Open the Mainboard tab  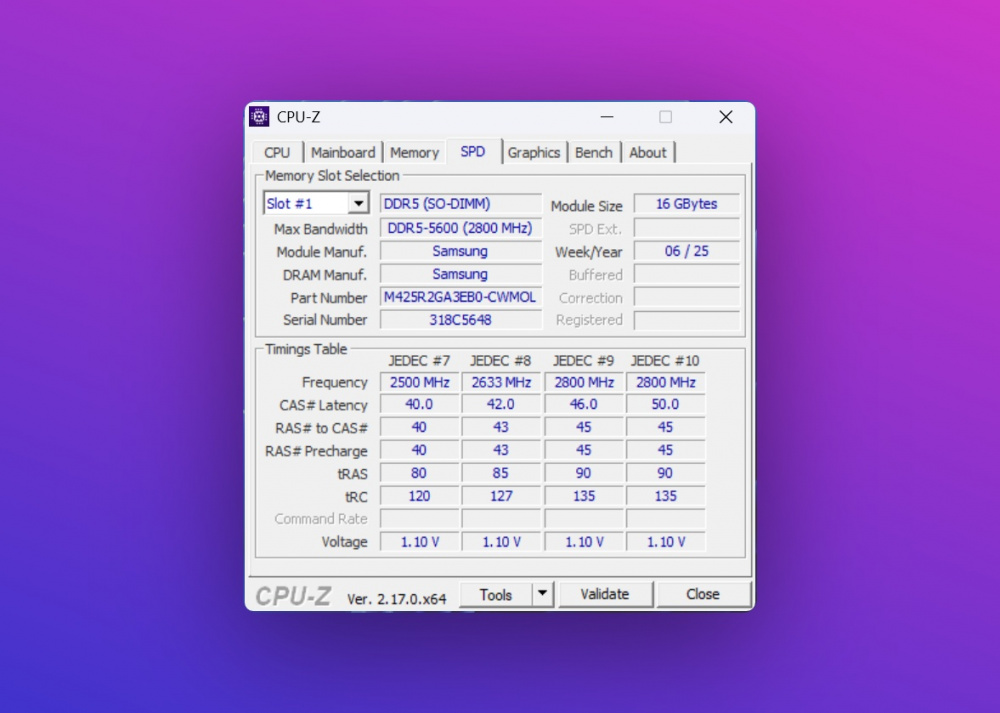click(x=343, y=153)
